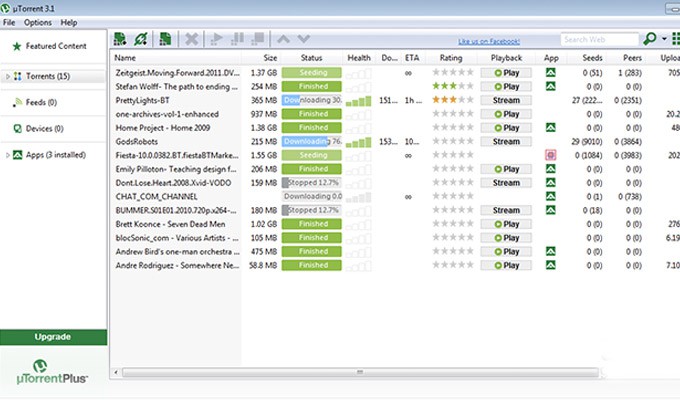Sort by the Seeds column header
680x400 pixels.
click(592, 58)
